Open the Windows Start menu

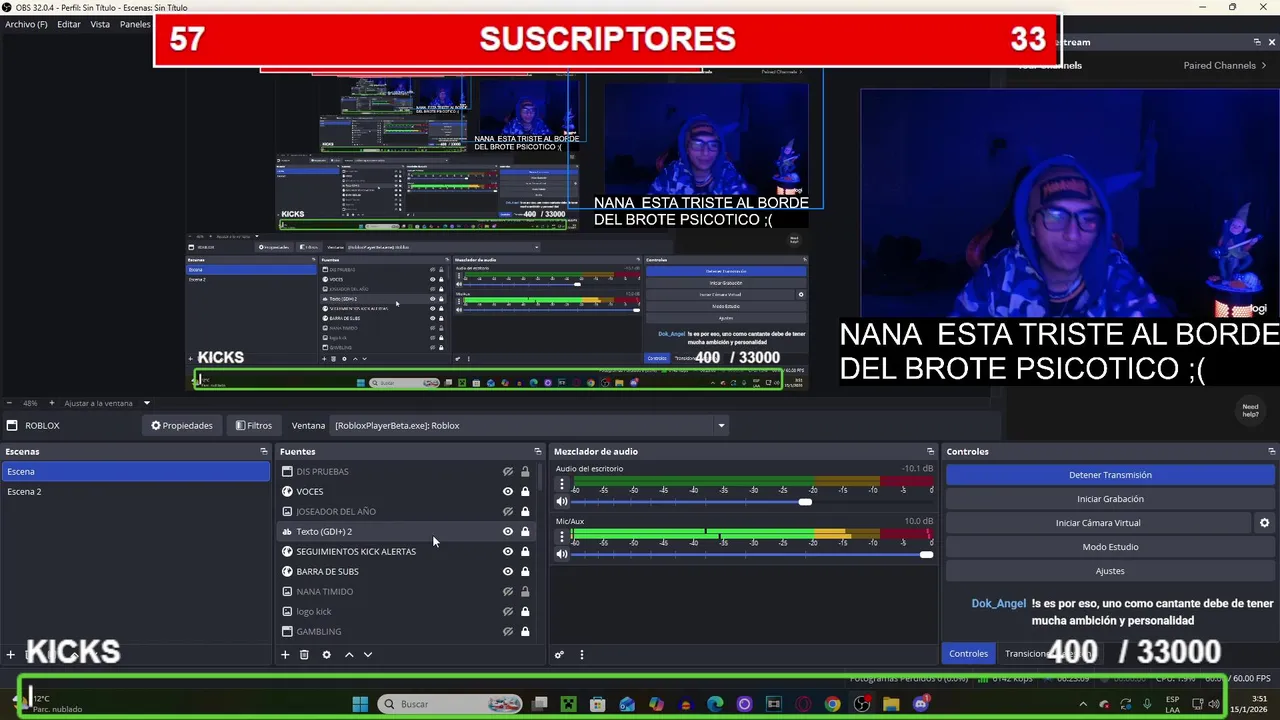click(x=360, y=704)
